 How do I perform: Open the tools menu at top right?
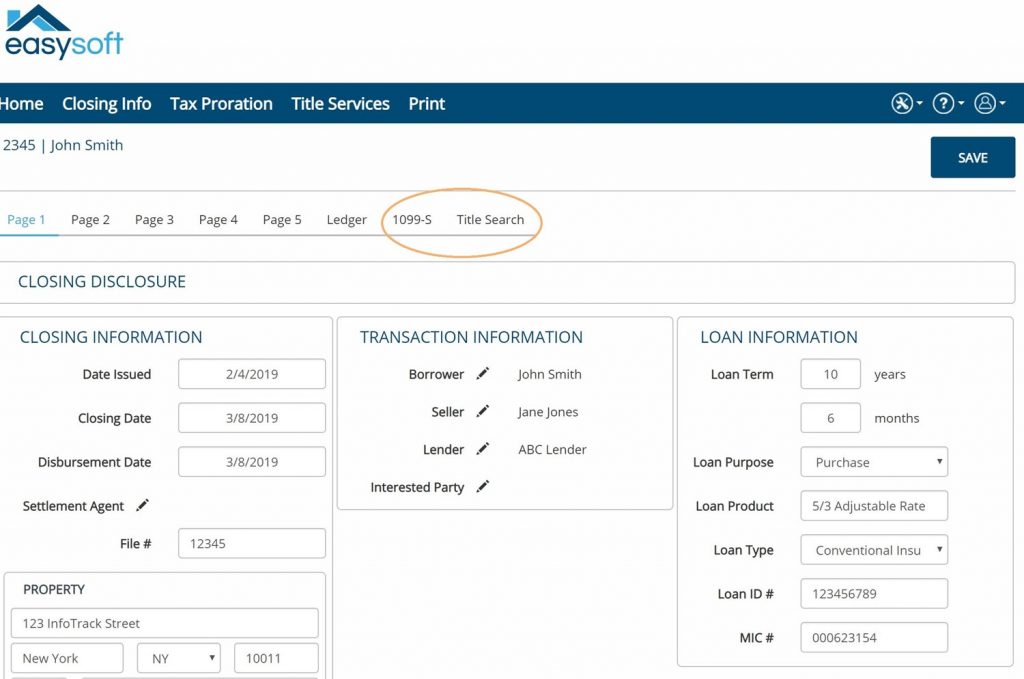click(904, 103)
